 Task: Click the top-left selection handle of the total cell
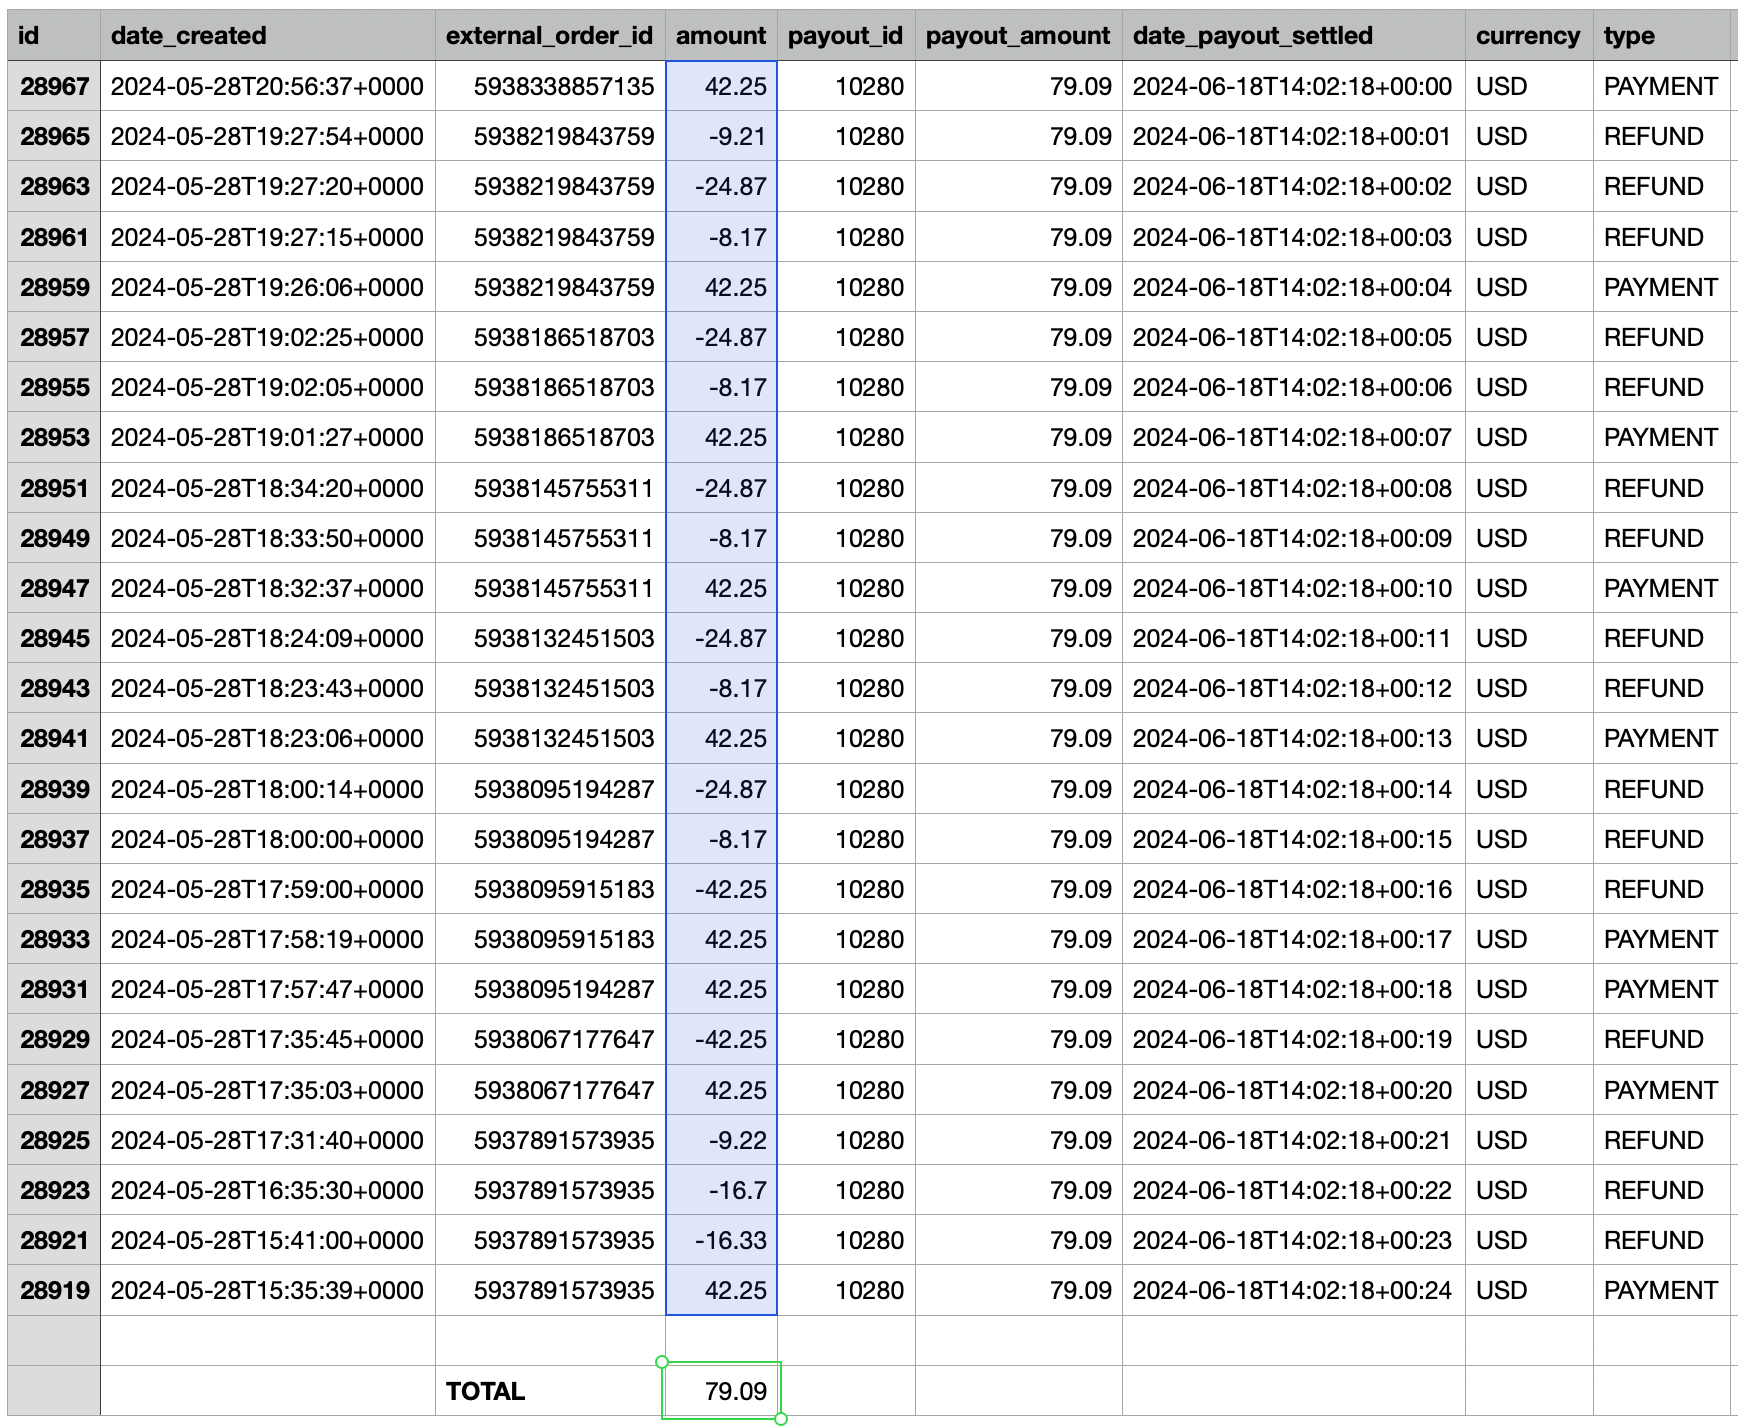[x=662, y=1362]
